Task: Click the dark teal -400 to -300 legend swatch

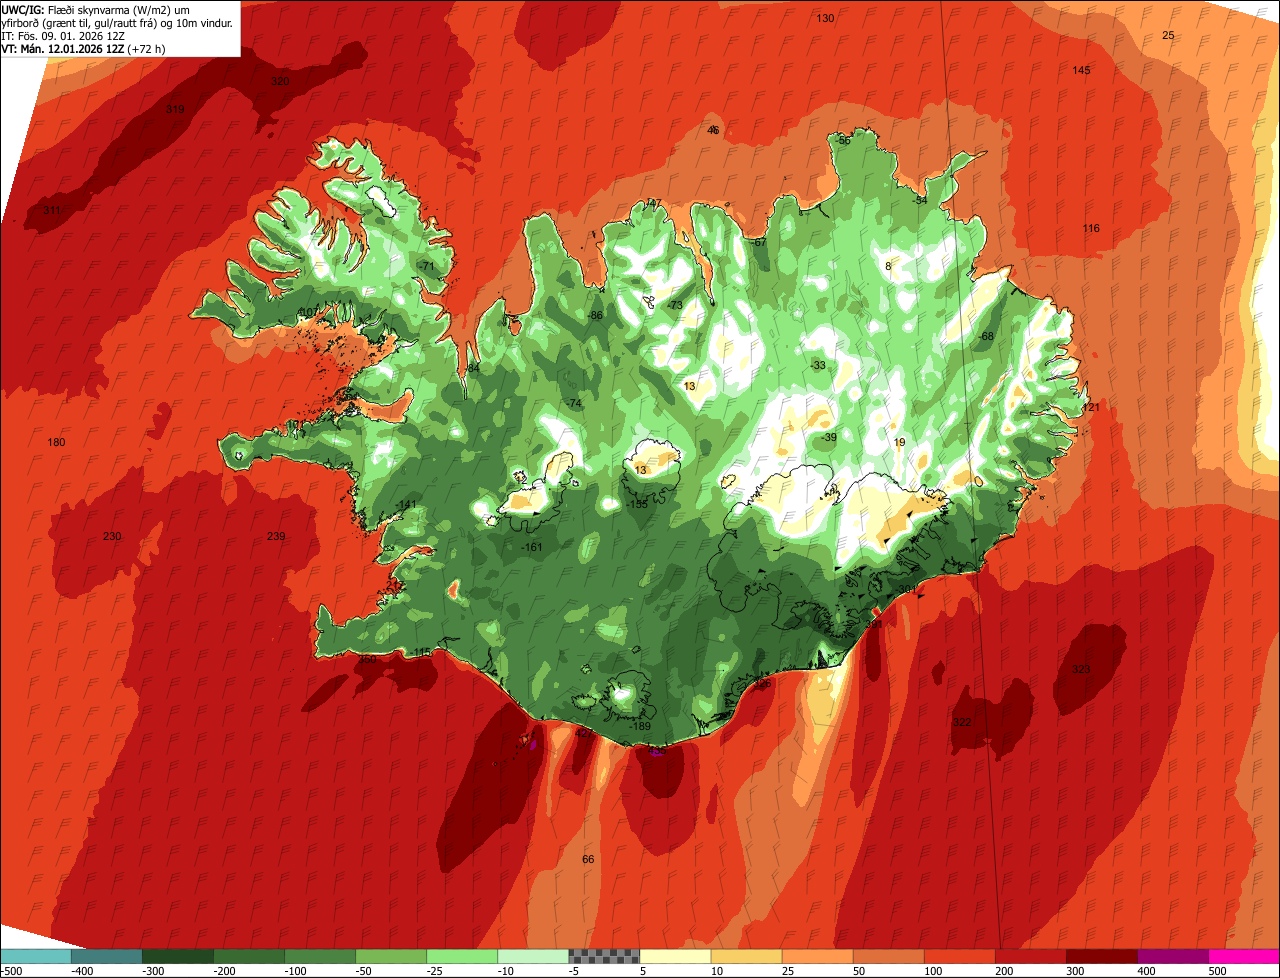Action: coord(107,956)
